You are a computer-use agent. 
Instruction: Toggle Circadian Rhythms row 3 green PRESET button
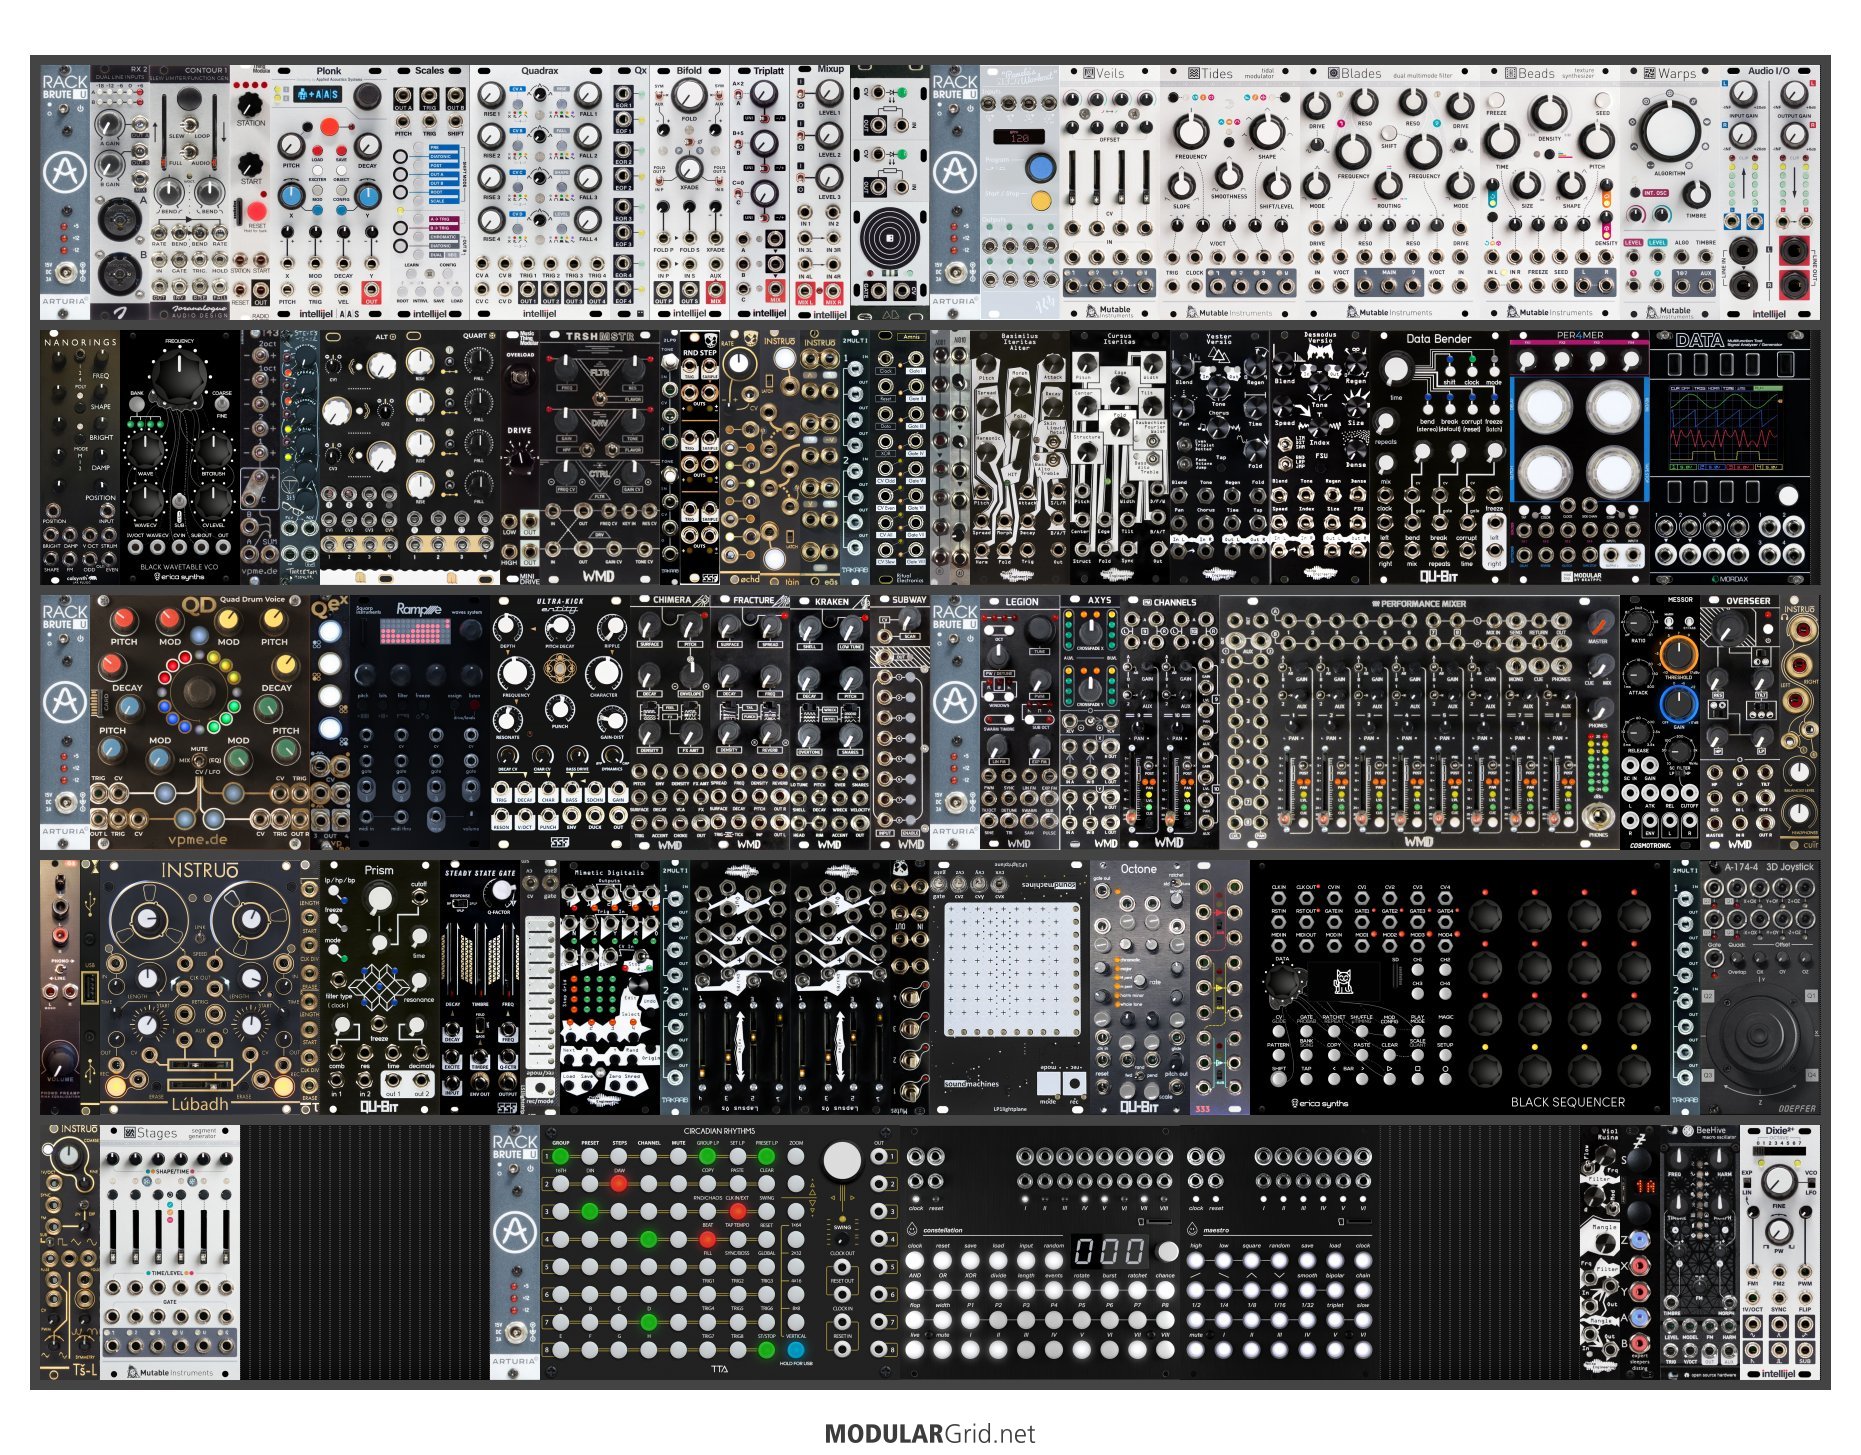click(x=590, y=1212)
